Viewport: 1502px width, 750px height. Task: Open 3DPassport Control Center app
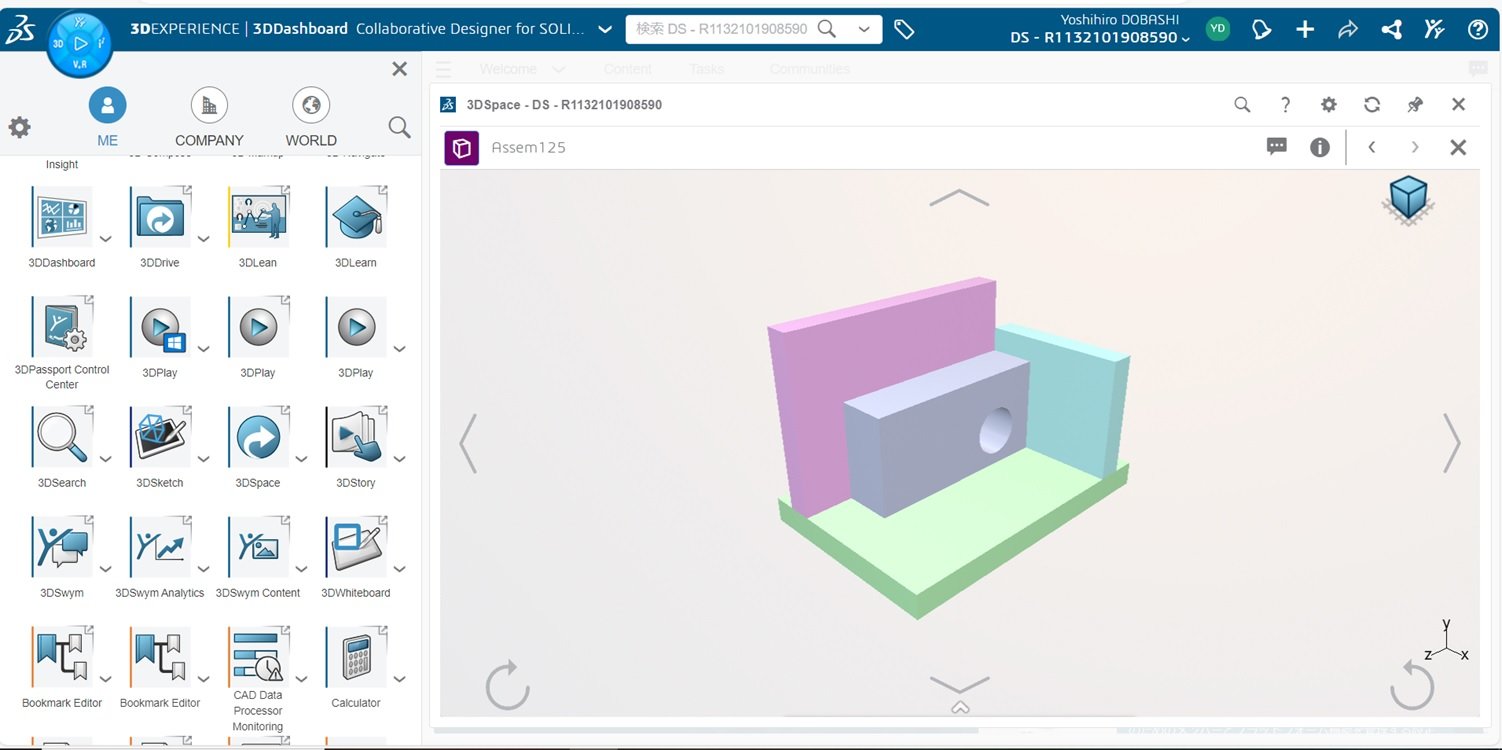[x=62, y=327]
